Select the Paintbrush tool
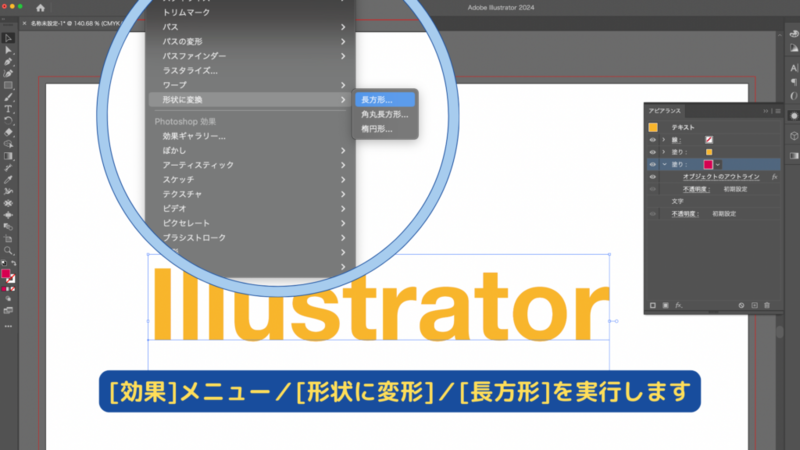 [x=8, y=97]
